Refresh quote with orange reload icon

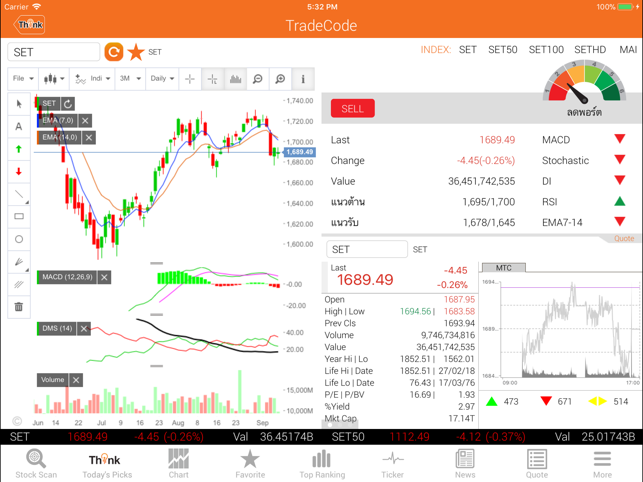114,52
